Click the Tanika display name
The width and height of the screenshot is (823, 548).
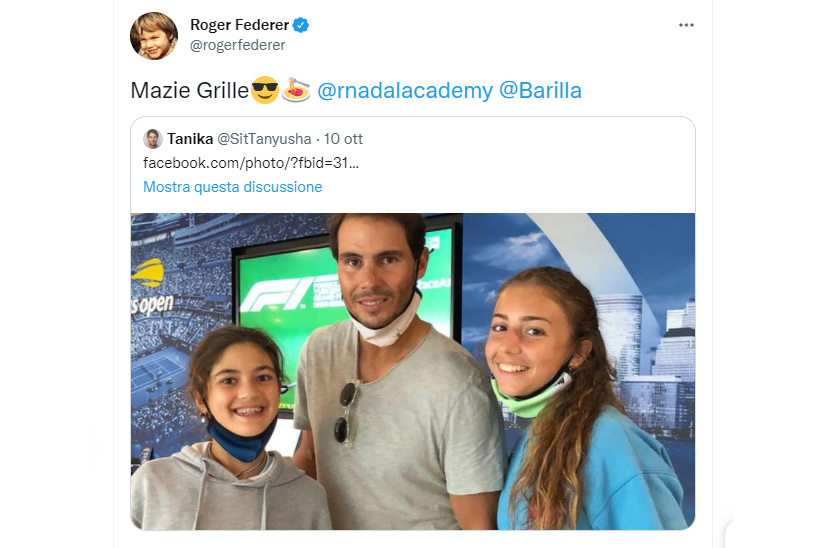[x=190, y=139]
